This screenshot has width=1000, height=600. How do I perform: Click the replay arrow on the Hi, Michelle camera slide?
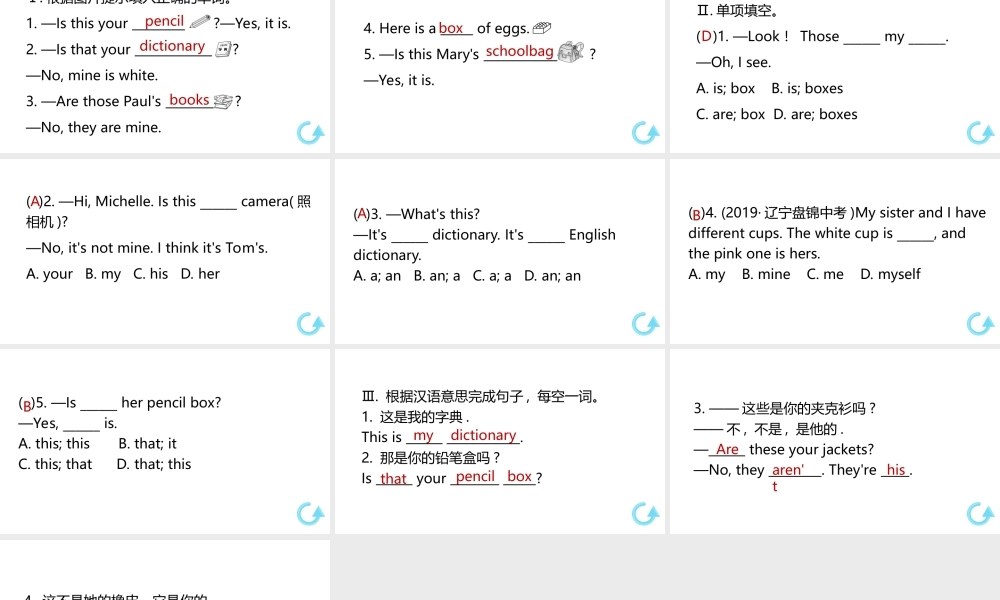coord(311,324)
